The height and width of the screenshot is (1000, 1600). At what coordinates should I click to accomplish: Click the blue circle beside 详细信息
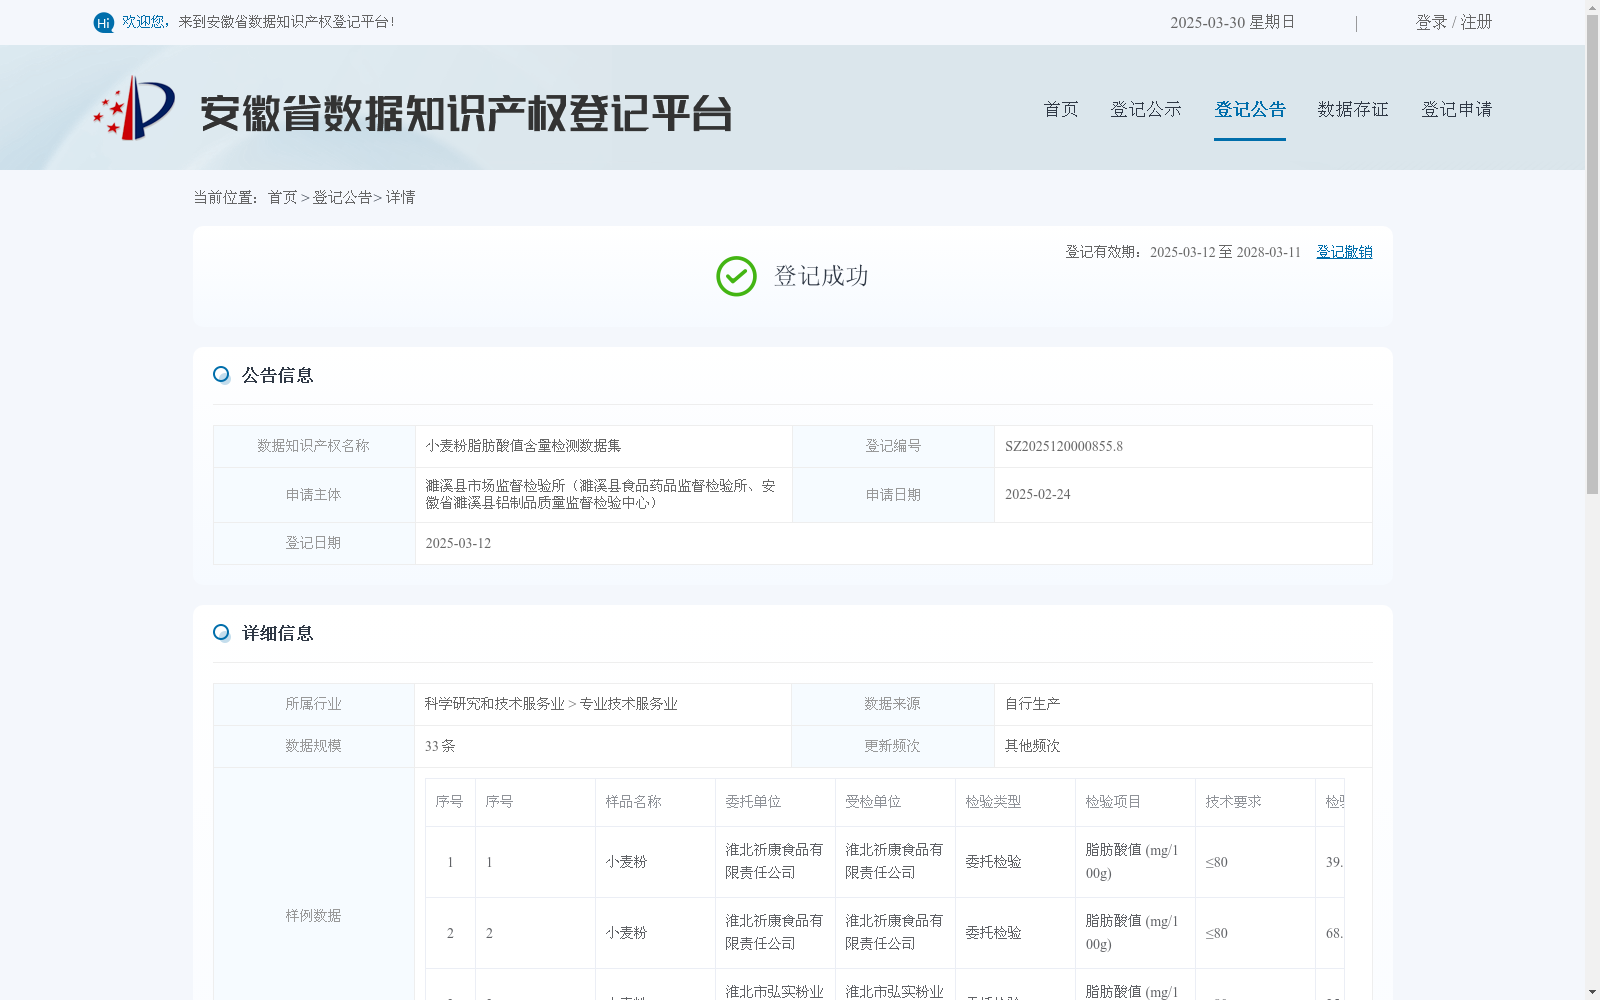(x=221, y=632)
